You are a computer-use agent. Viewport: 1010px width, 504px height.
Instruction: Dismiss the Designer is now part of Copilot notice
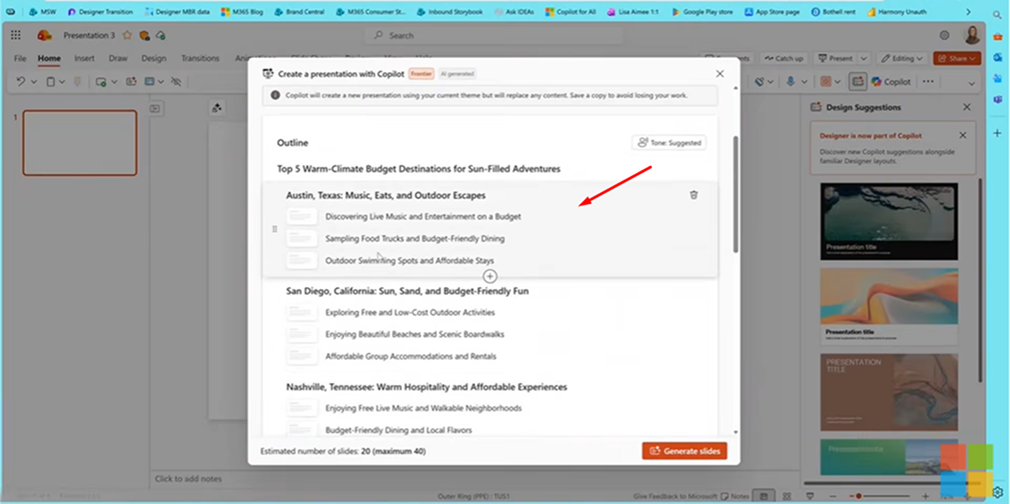pyautogui.click(x=963, y=135)
